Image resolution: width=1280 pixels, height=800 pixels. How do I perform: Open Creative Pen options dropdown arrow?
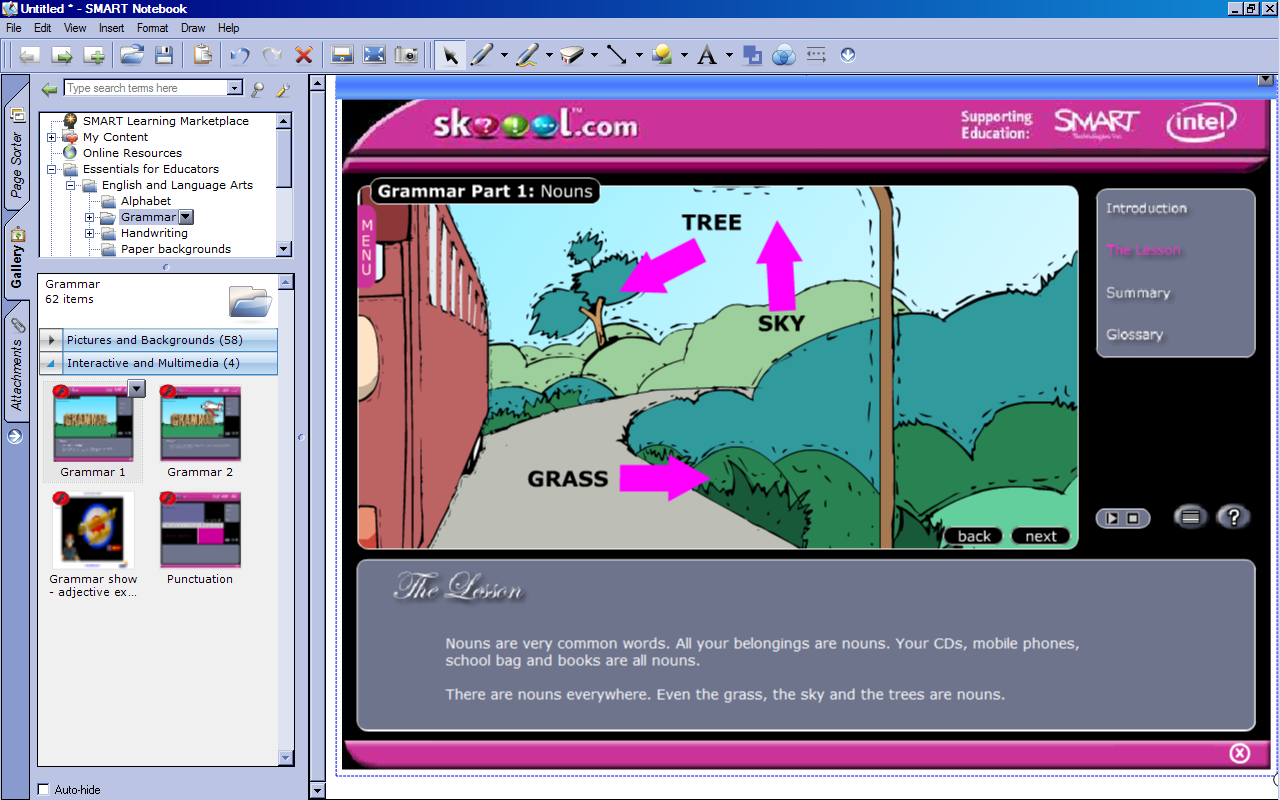[x=549, y=55]
